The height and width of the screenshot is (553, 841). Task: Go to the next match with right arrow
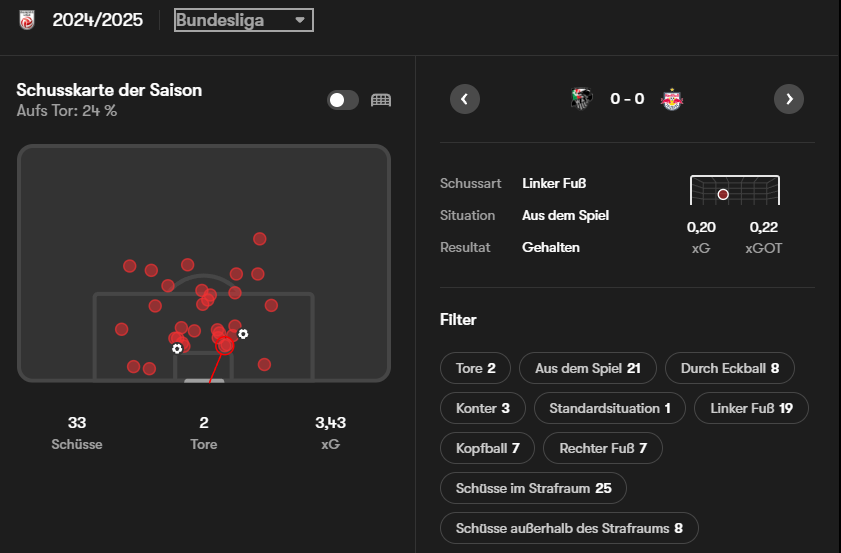[x=789, y=99]
